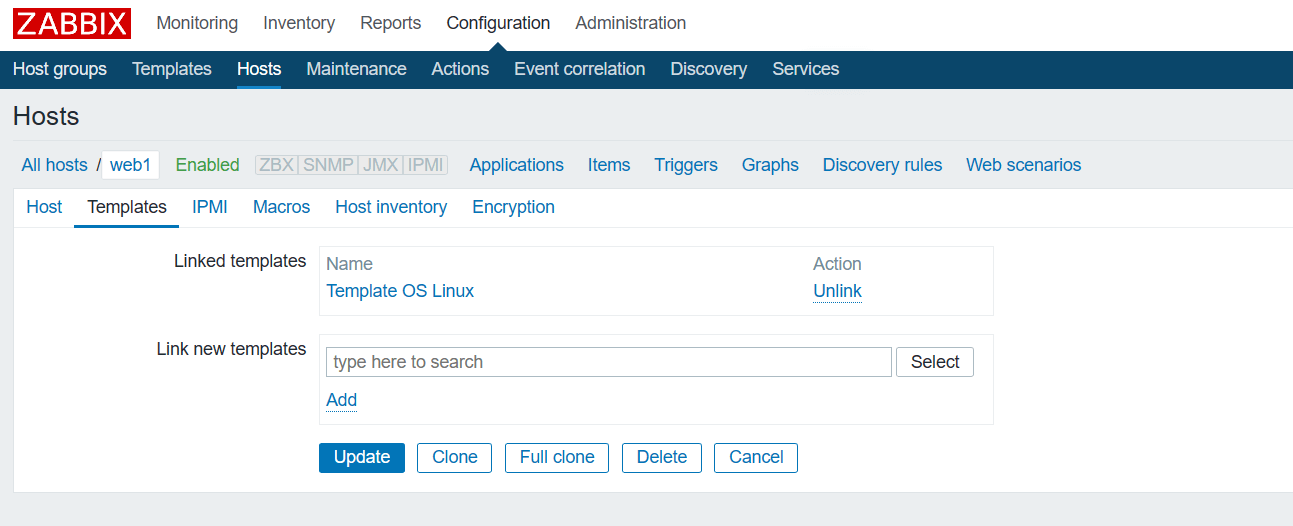Click the IPMI availability indicator
Viewport: 1293px width, 526px height.
[x=425, y=165]
